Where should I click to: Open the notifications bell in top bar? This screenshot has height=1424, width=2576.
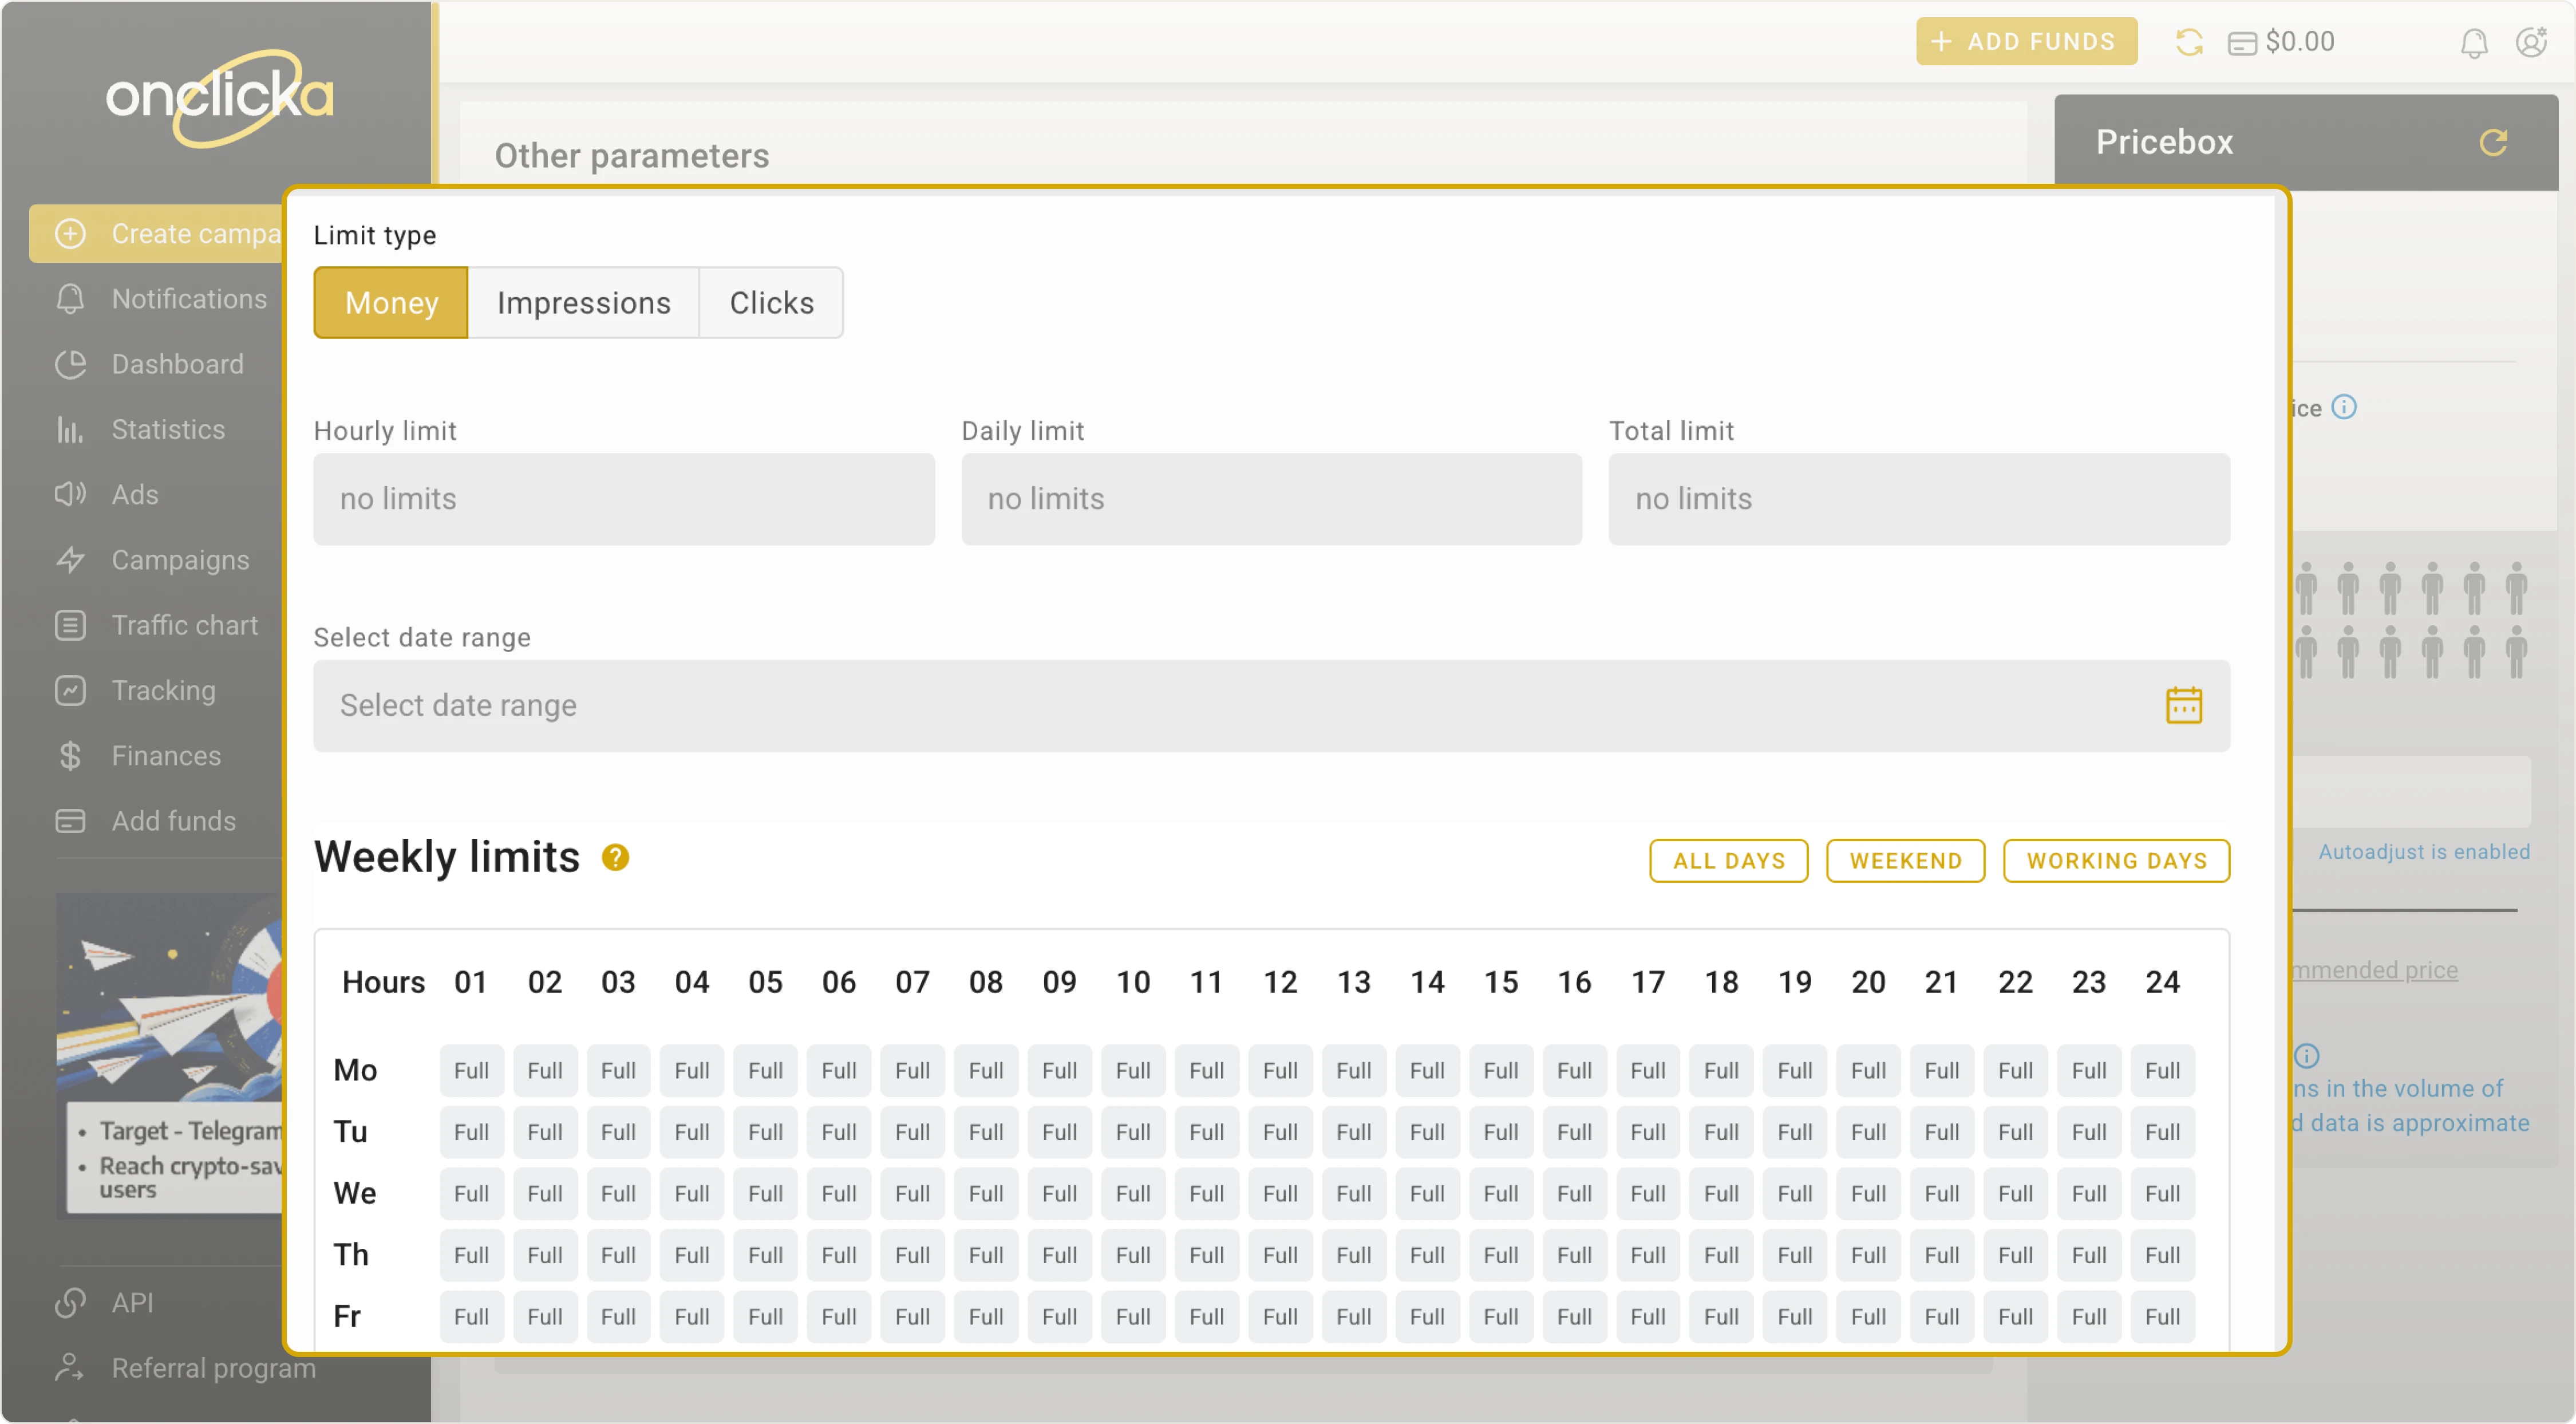[x=2473, y=43]
